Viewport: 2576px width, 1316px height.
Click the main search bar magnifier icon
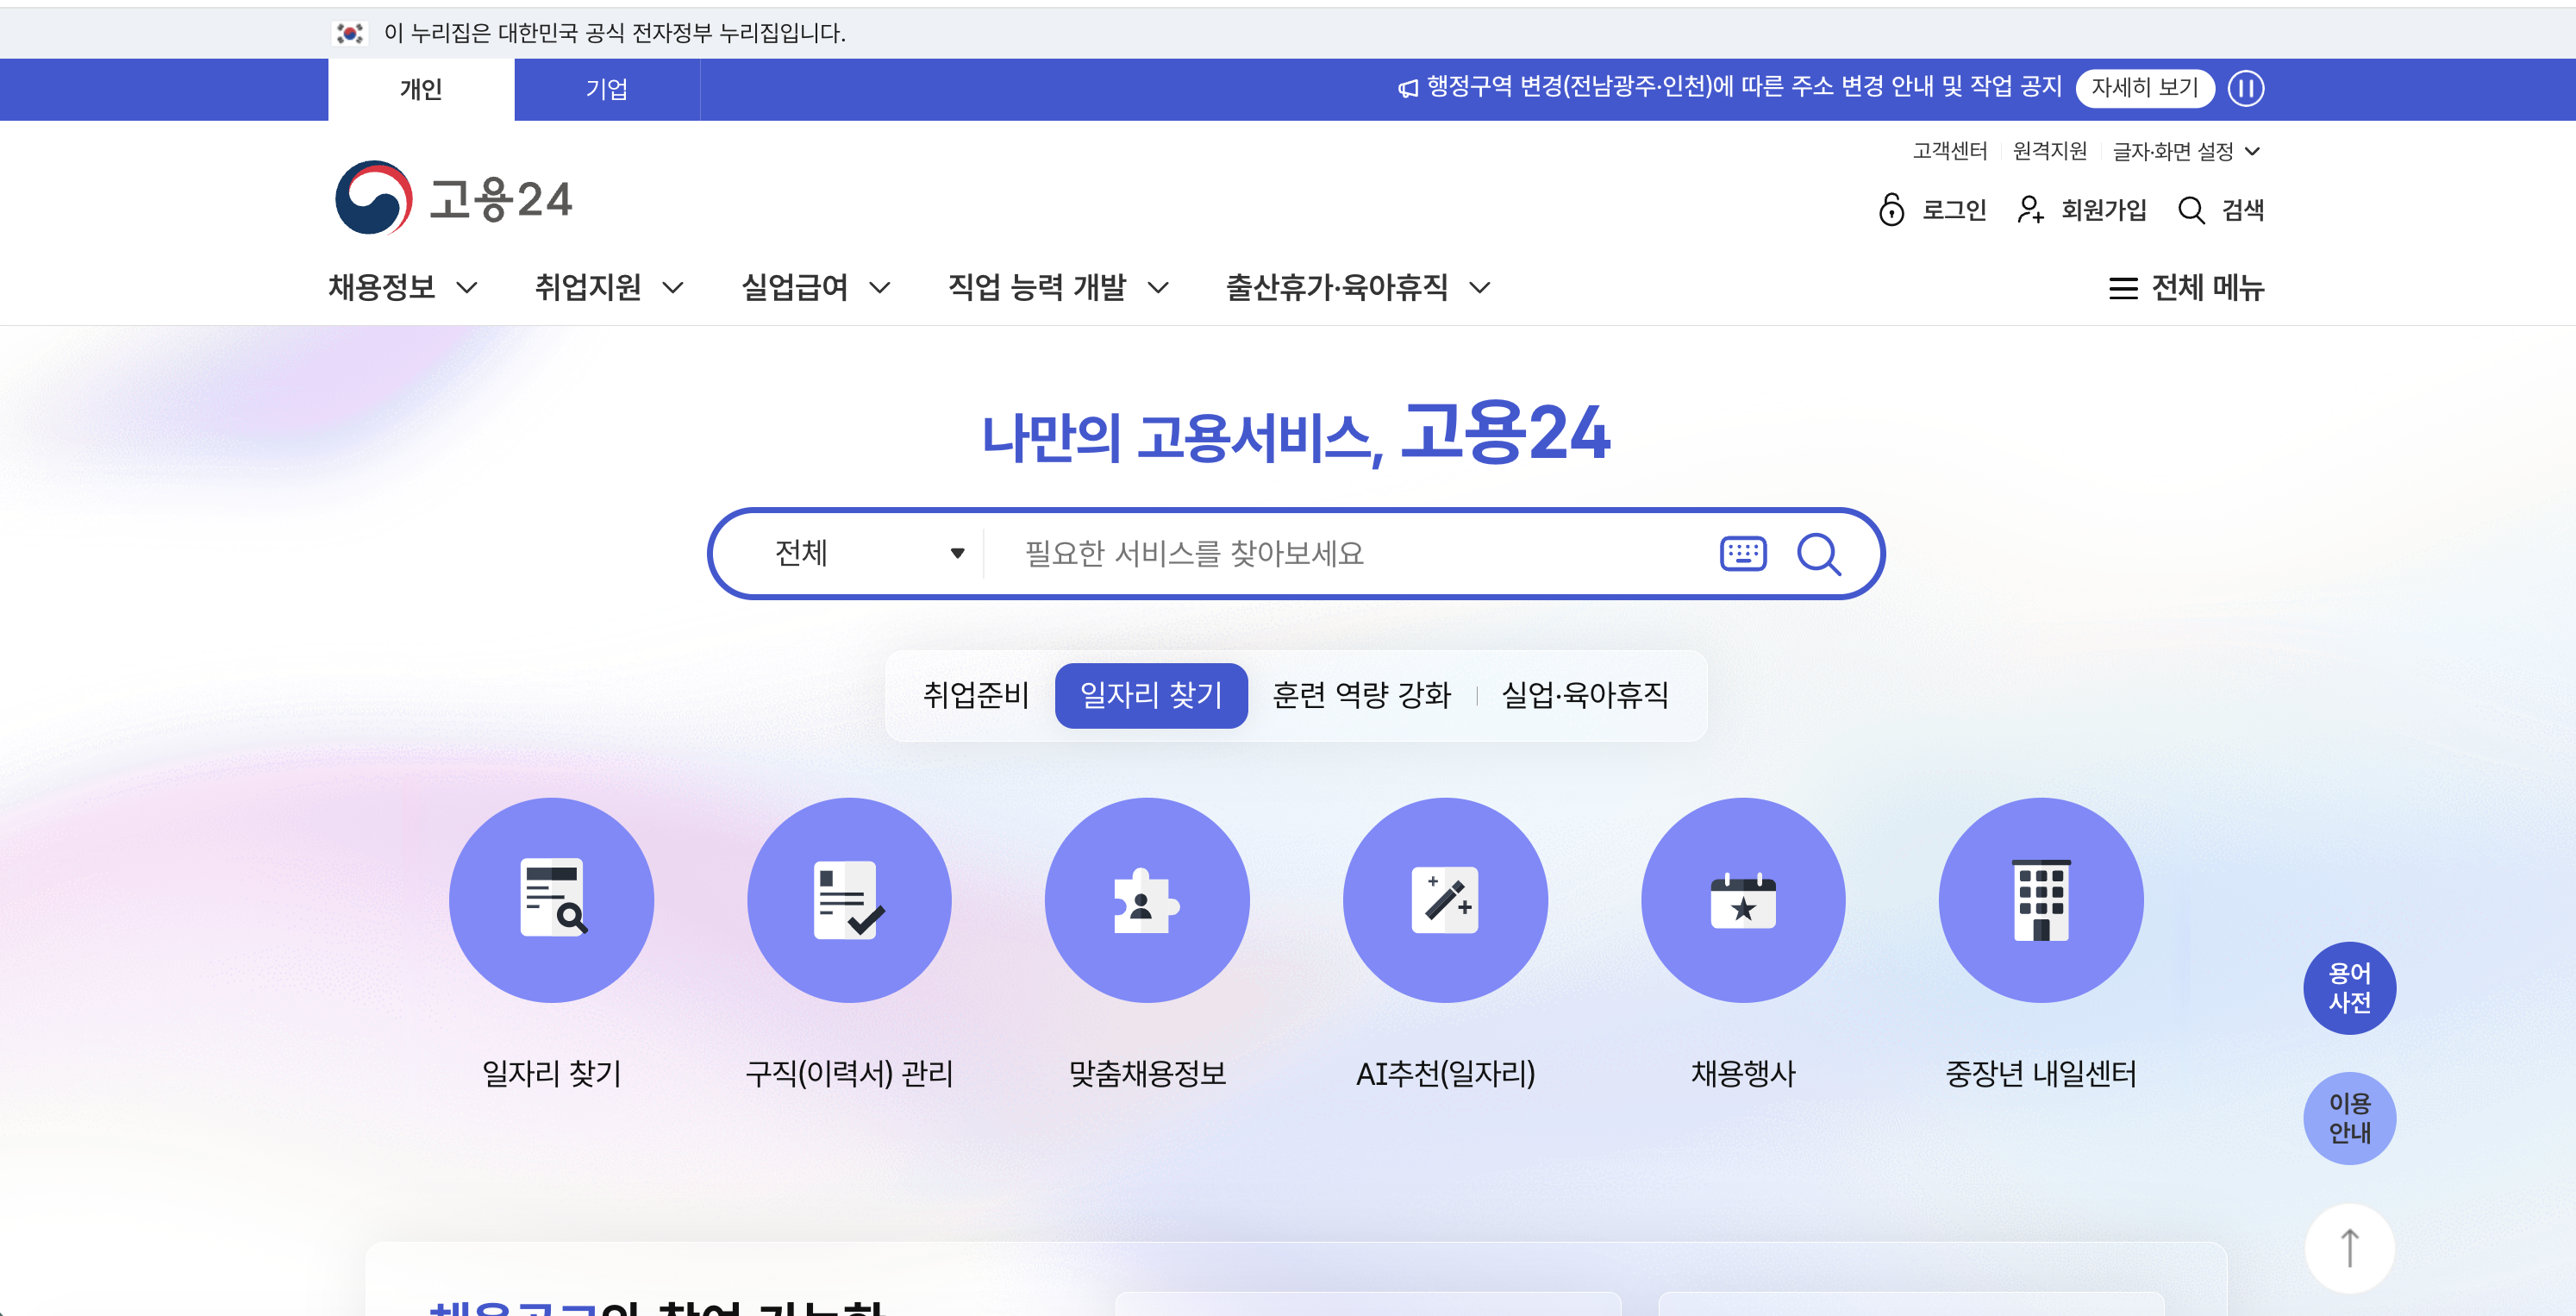point(1819,553)
